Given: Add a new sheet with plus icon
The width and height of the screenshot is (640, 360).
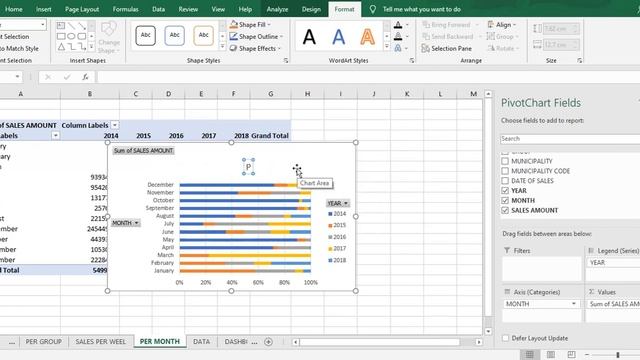Looking at the screenshot, I should (x=268, y=342).
